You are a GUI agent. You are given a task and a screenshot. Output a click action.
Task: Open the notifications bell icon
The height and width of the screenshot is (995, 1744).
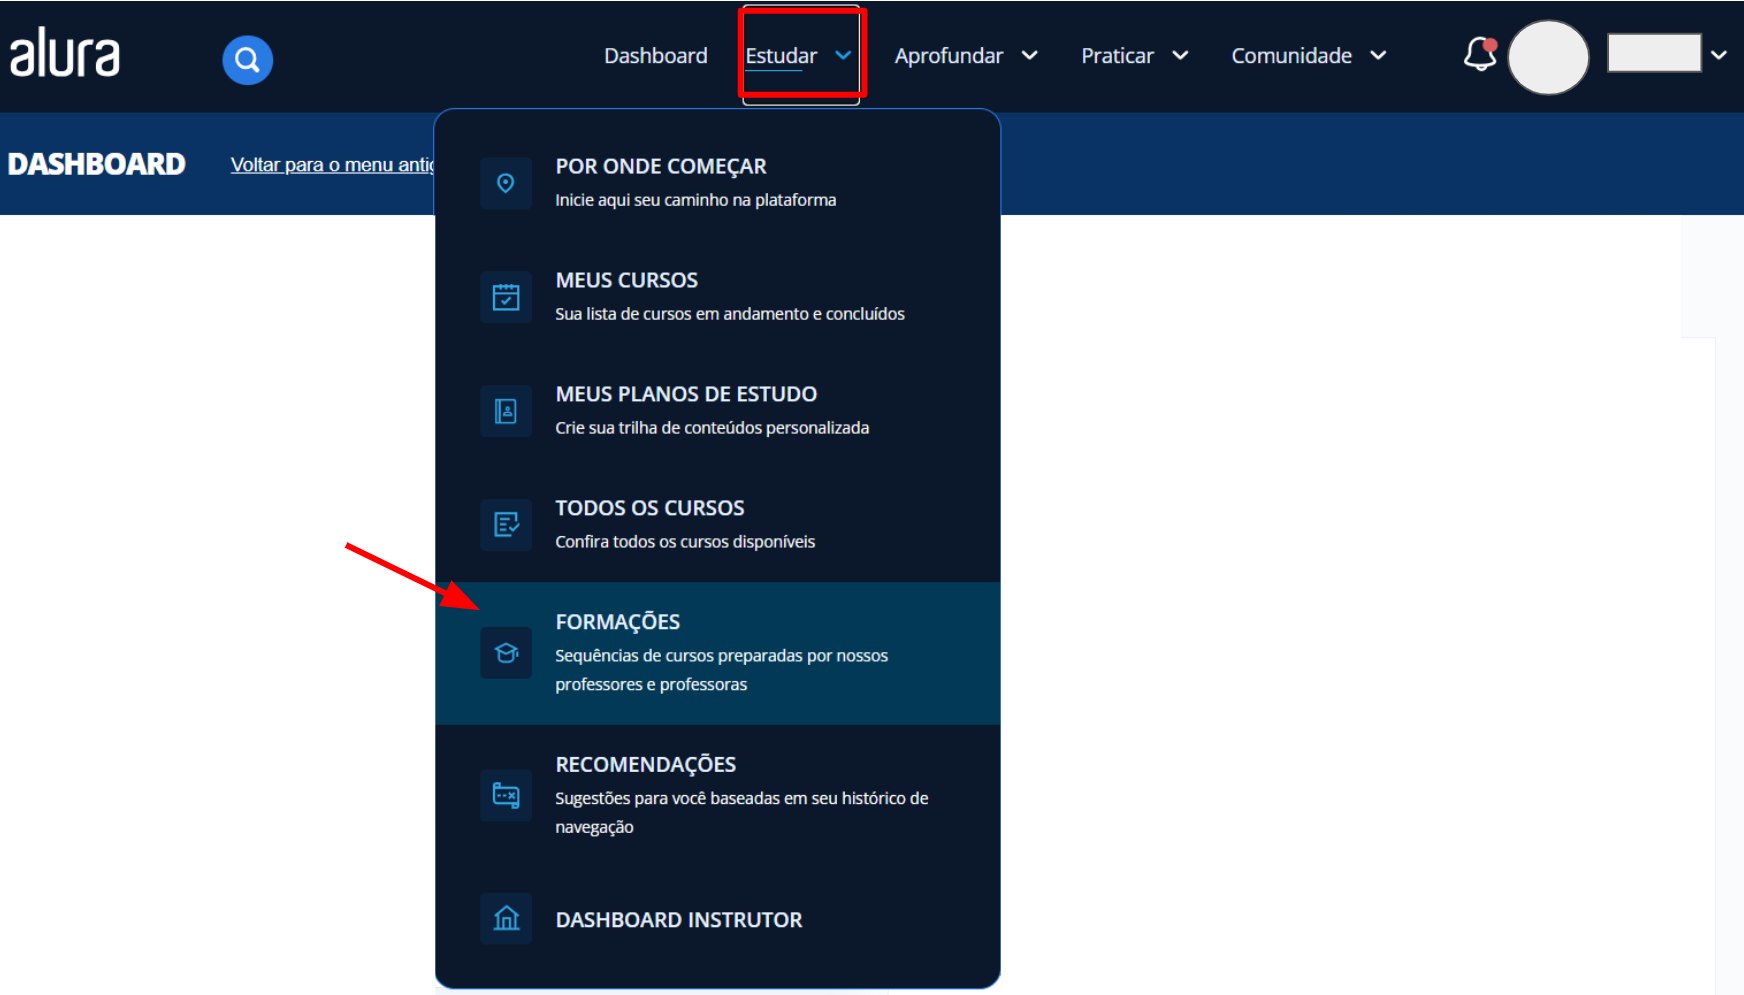(1479, 55)
